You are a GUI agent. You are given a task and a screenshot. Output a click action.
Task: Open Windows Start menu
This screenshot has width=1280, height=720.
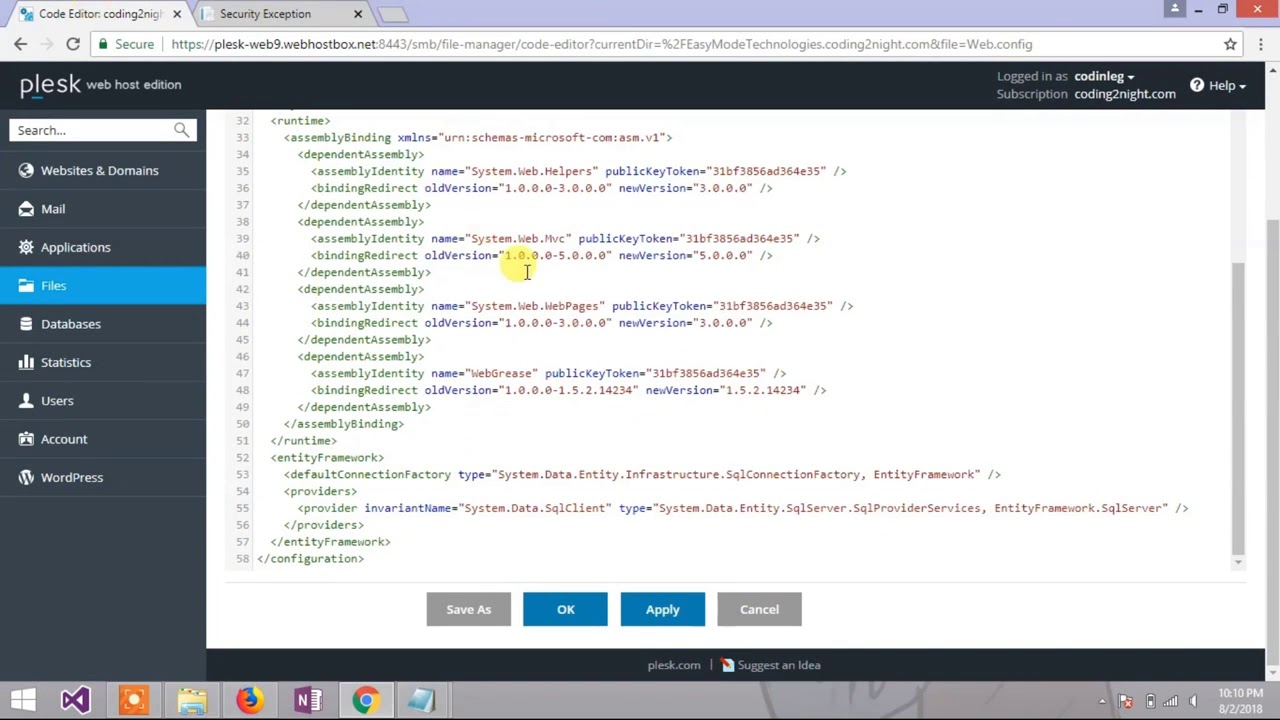[22, 700]
